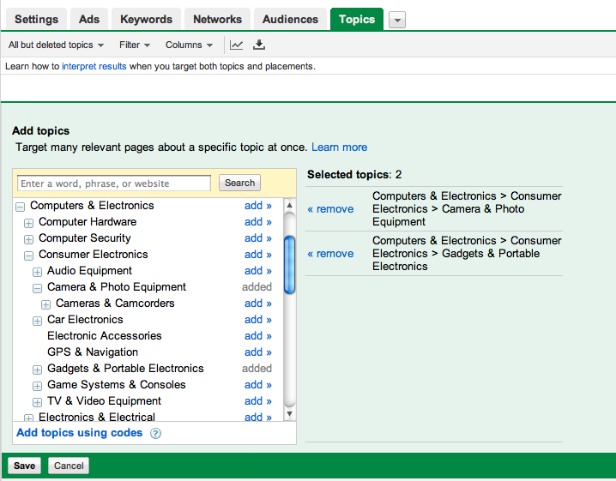
Task: Open the extra tabs dropdown arrow
Action: tap(397, 20)
